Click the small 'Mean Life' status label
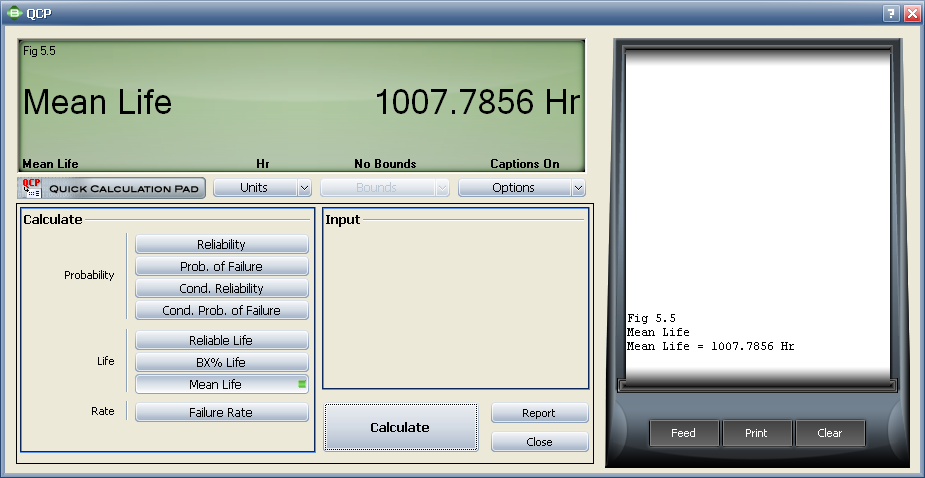The image size is (925, 478). 50,163
